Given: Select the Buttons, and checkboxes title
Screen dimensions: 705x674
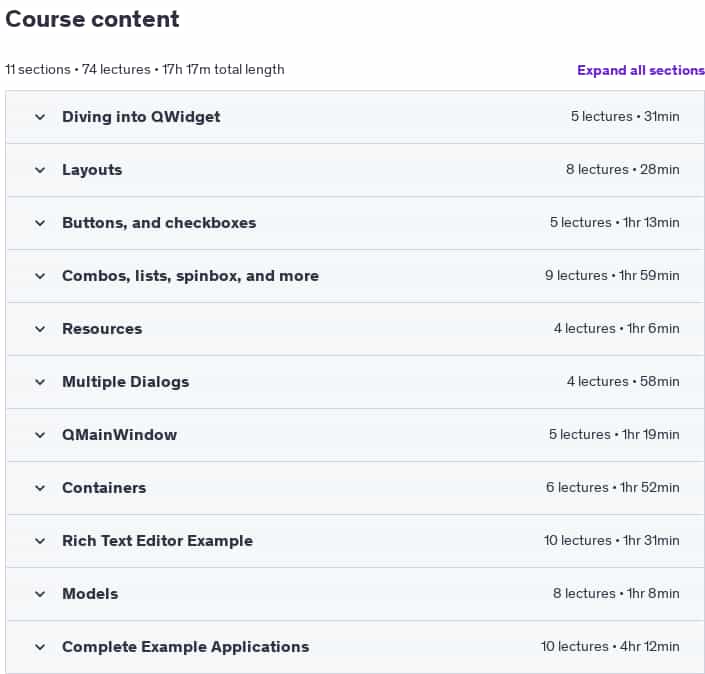Looking at the screenshot, I should [159, 223].
